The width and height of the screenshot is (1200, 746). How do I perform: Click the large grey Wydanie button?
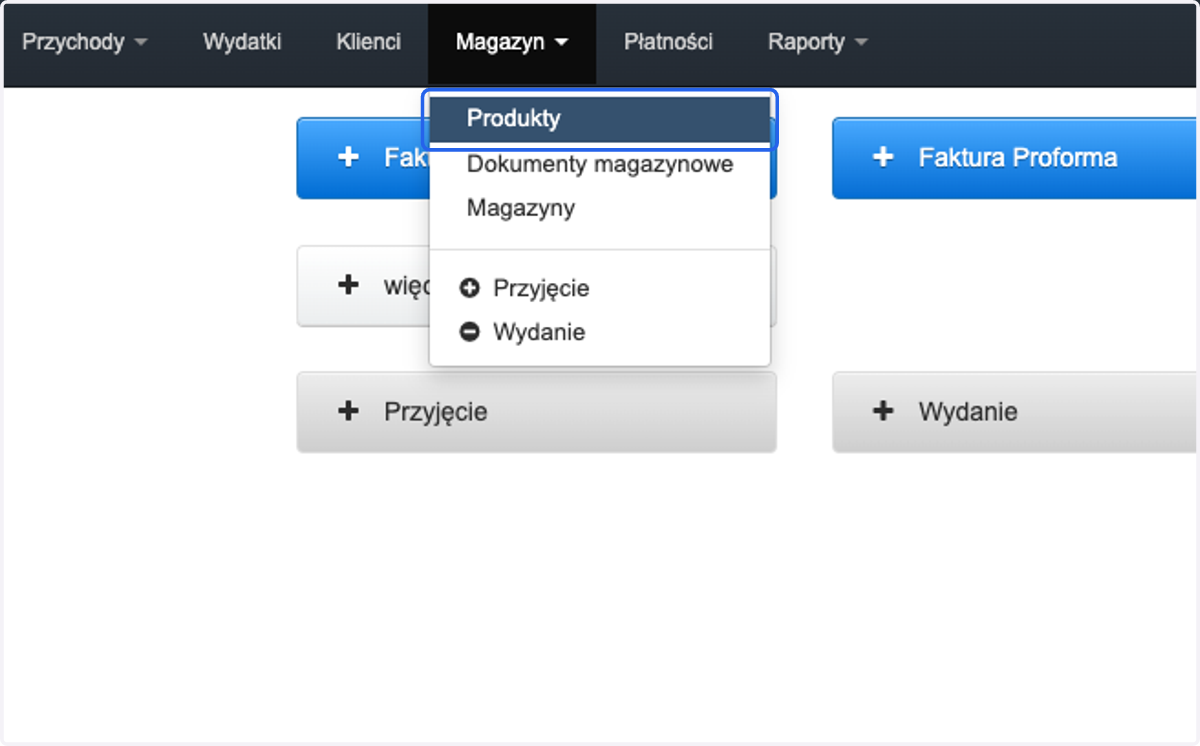1014,412
